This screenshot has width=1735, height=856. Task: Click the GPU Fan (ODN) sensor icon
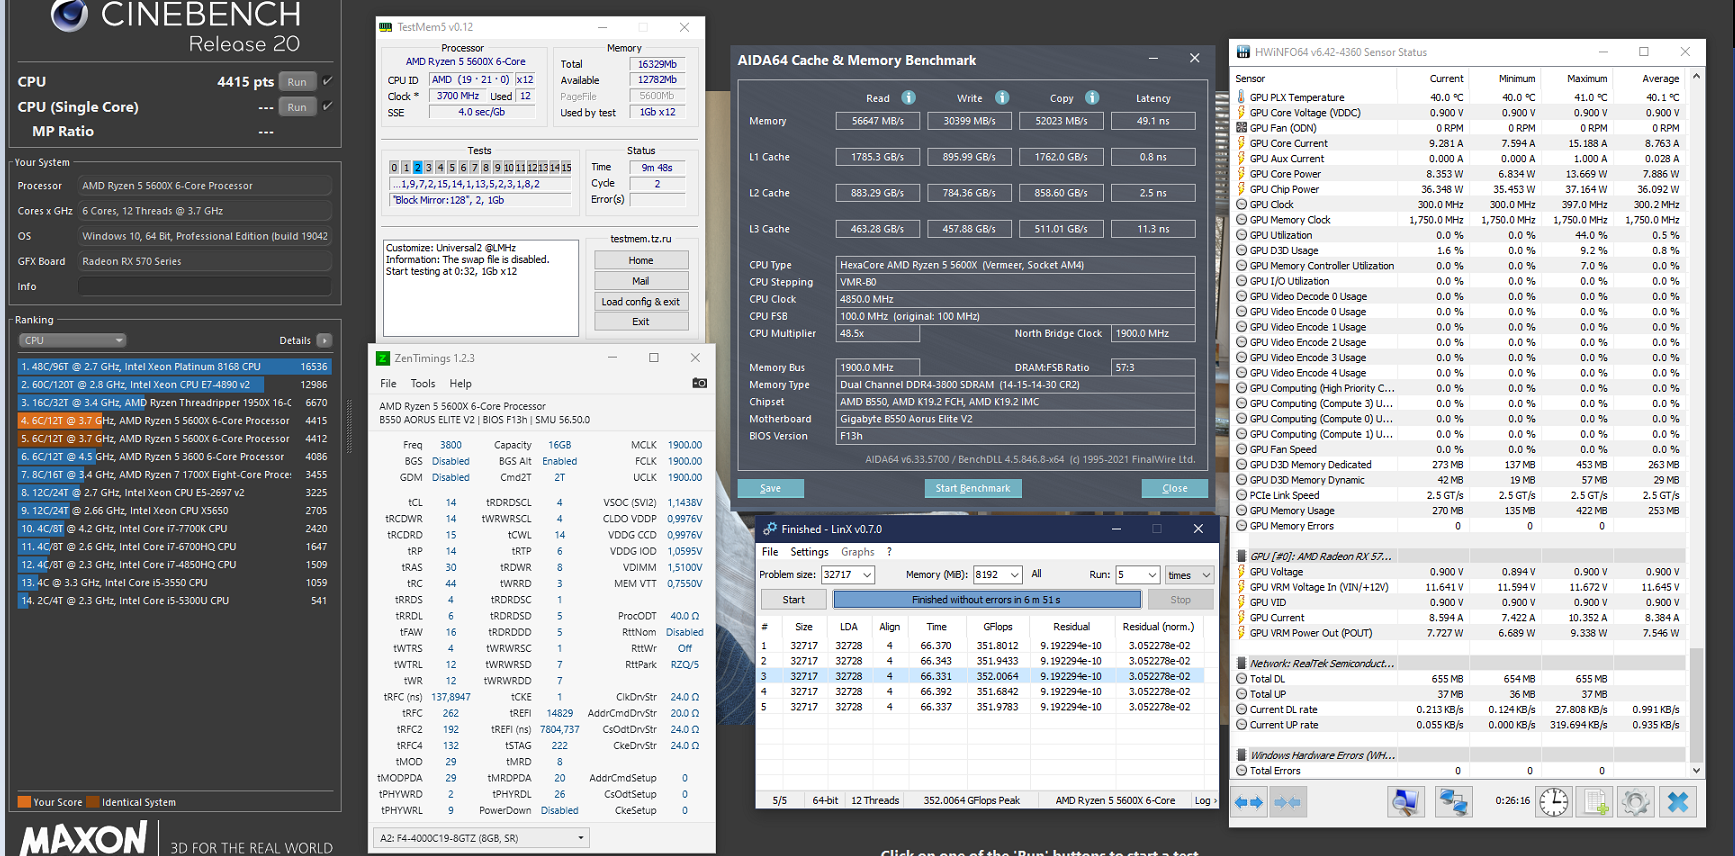click(1241, 128)
